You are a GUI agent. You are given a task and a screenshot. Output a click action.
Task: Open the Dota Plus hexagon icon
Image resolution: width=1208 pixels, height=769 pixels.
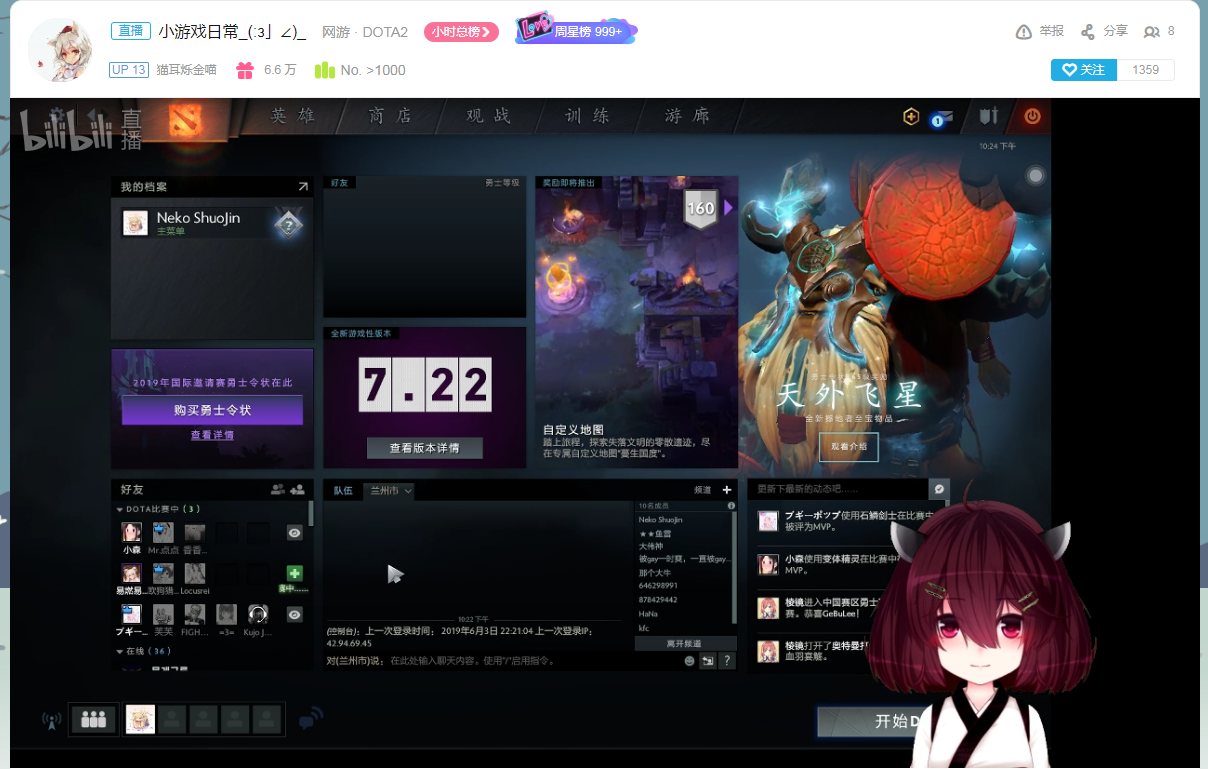pos(911,117)
